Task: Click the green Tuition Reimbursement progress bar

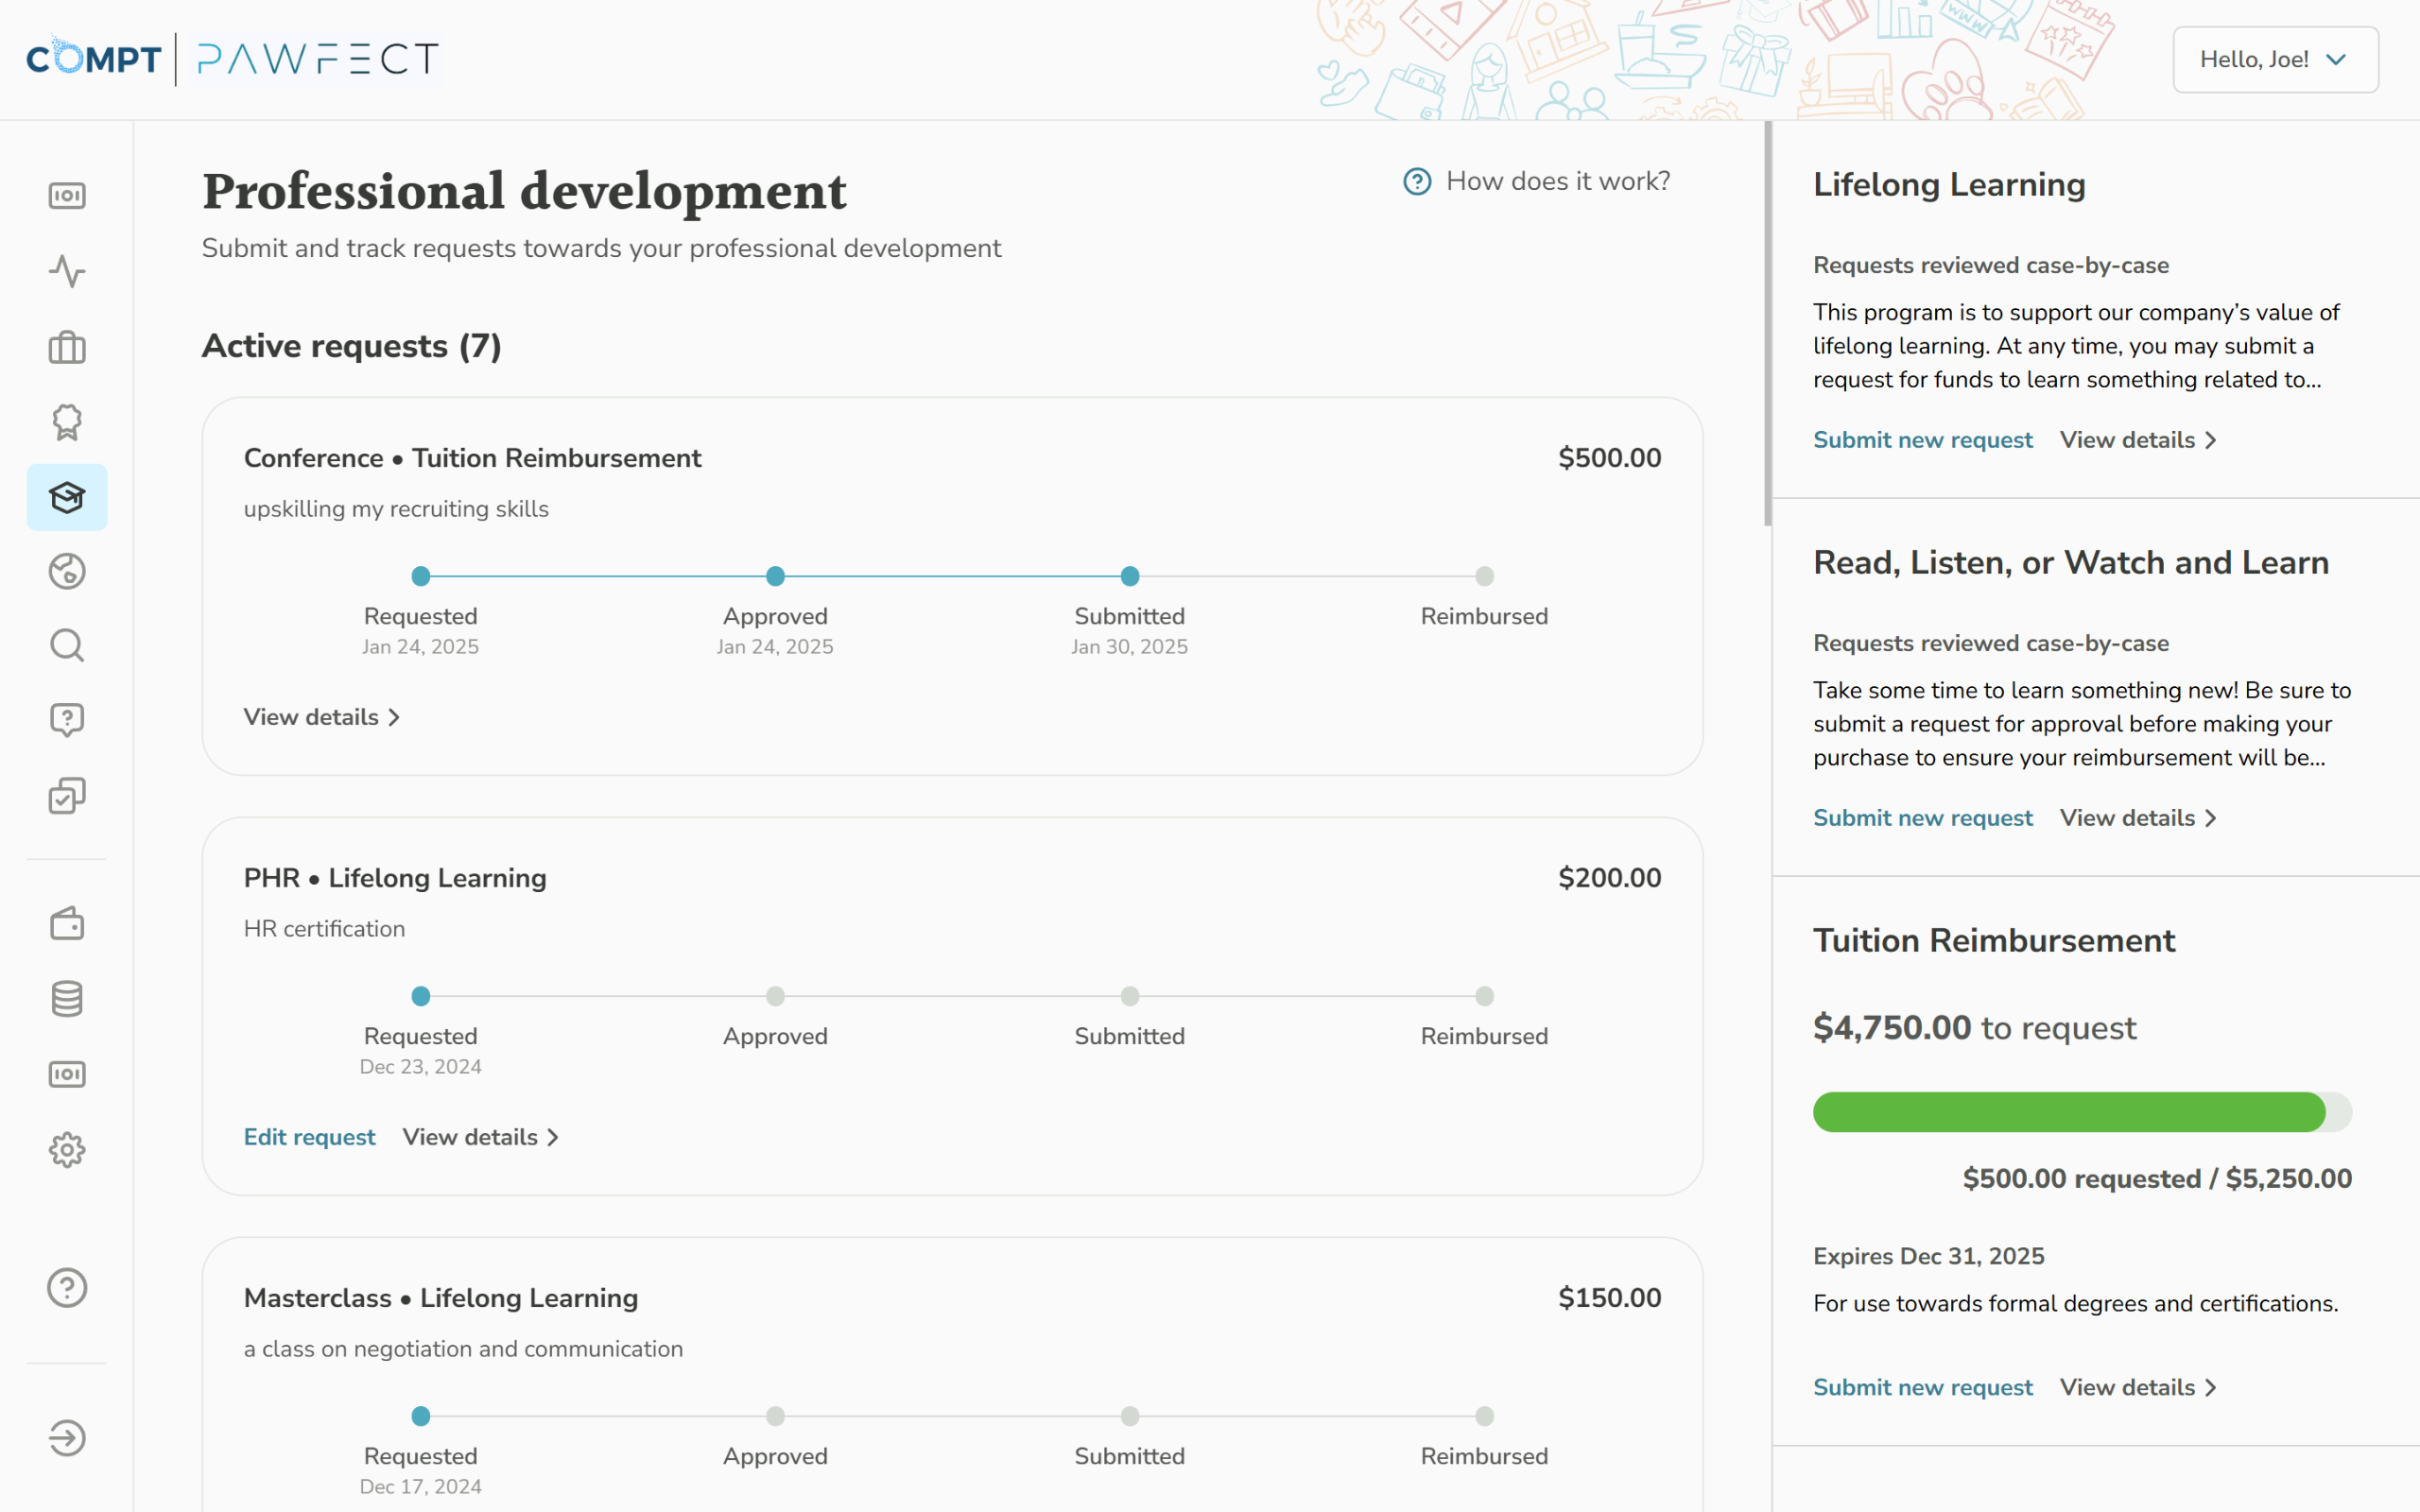Action: click(2068, 1112)
